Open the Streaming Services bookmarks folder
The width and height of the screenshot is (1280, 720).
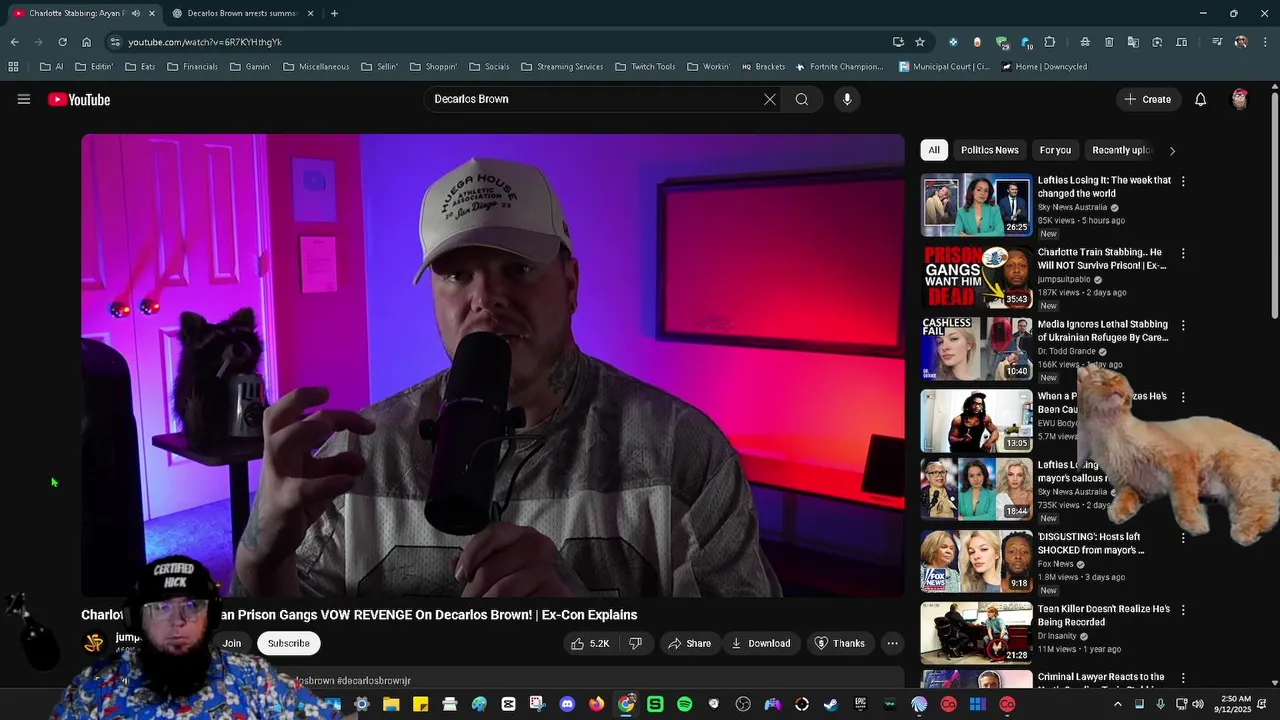point(562,67)
